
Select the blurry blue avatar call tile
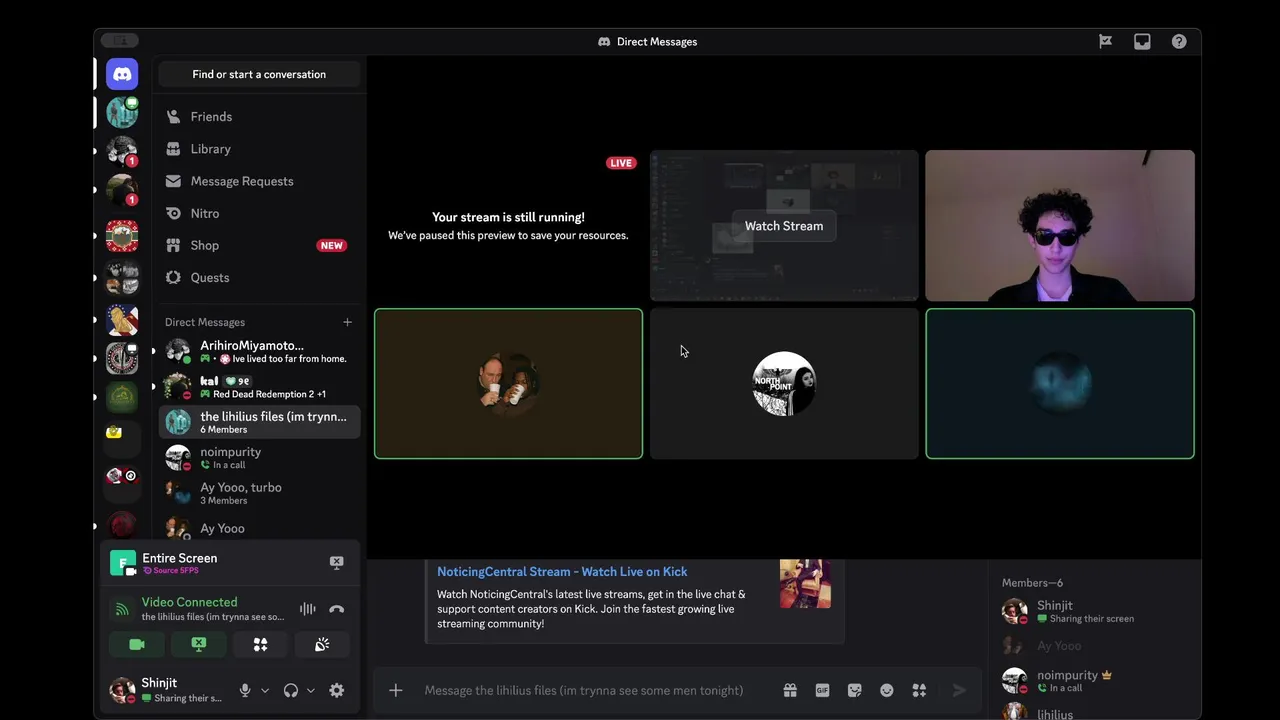click(x=1060, y=384)
